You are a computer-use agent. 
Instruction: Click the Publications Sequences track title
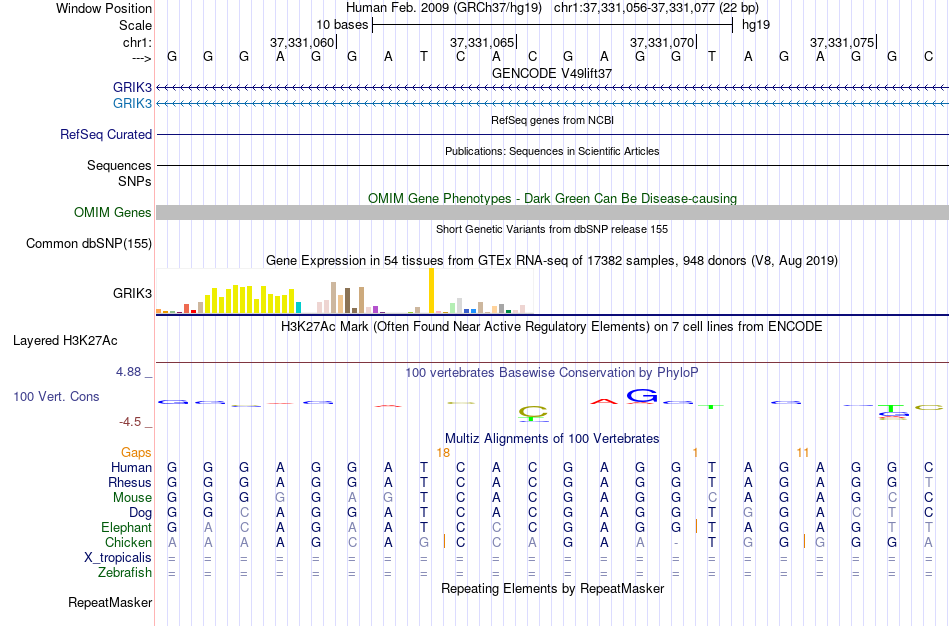click(x=552, y=151)
